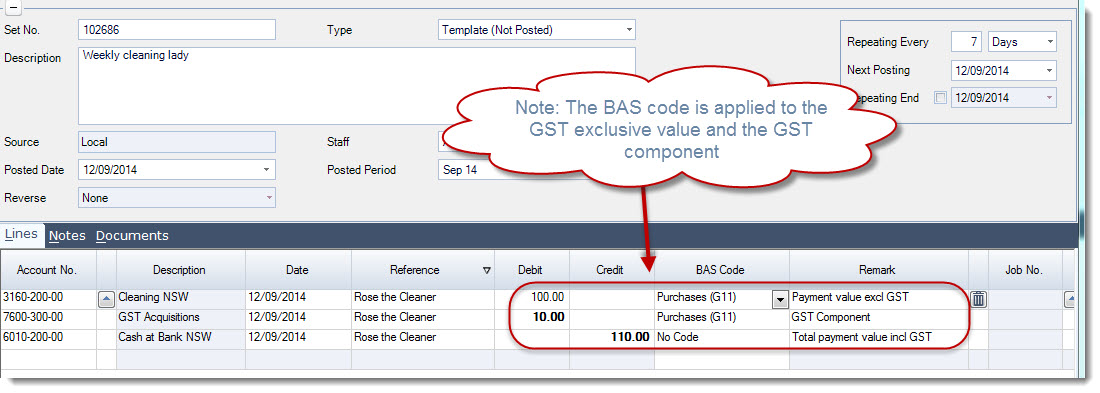1100x393 pixels.
Task: Click the Set No. field 102686
Action: (177, 30)
